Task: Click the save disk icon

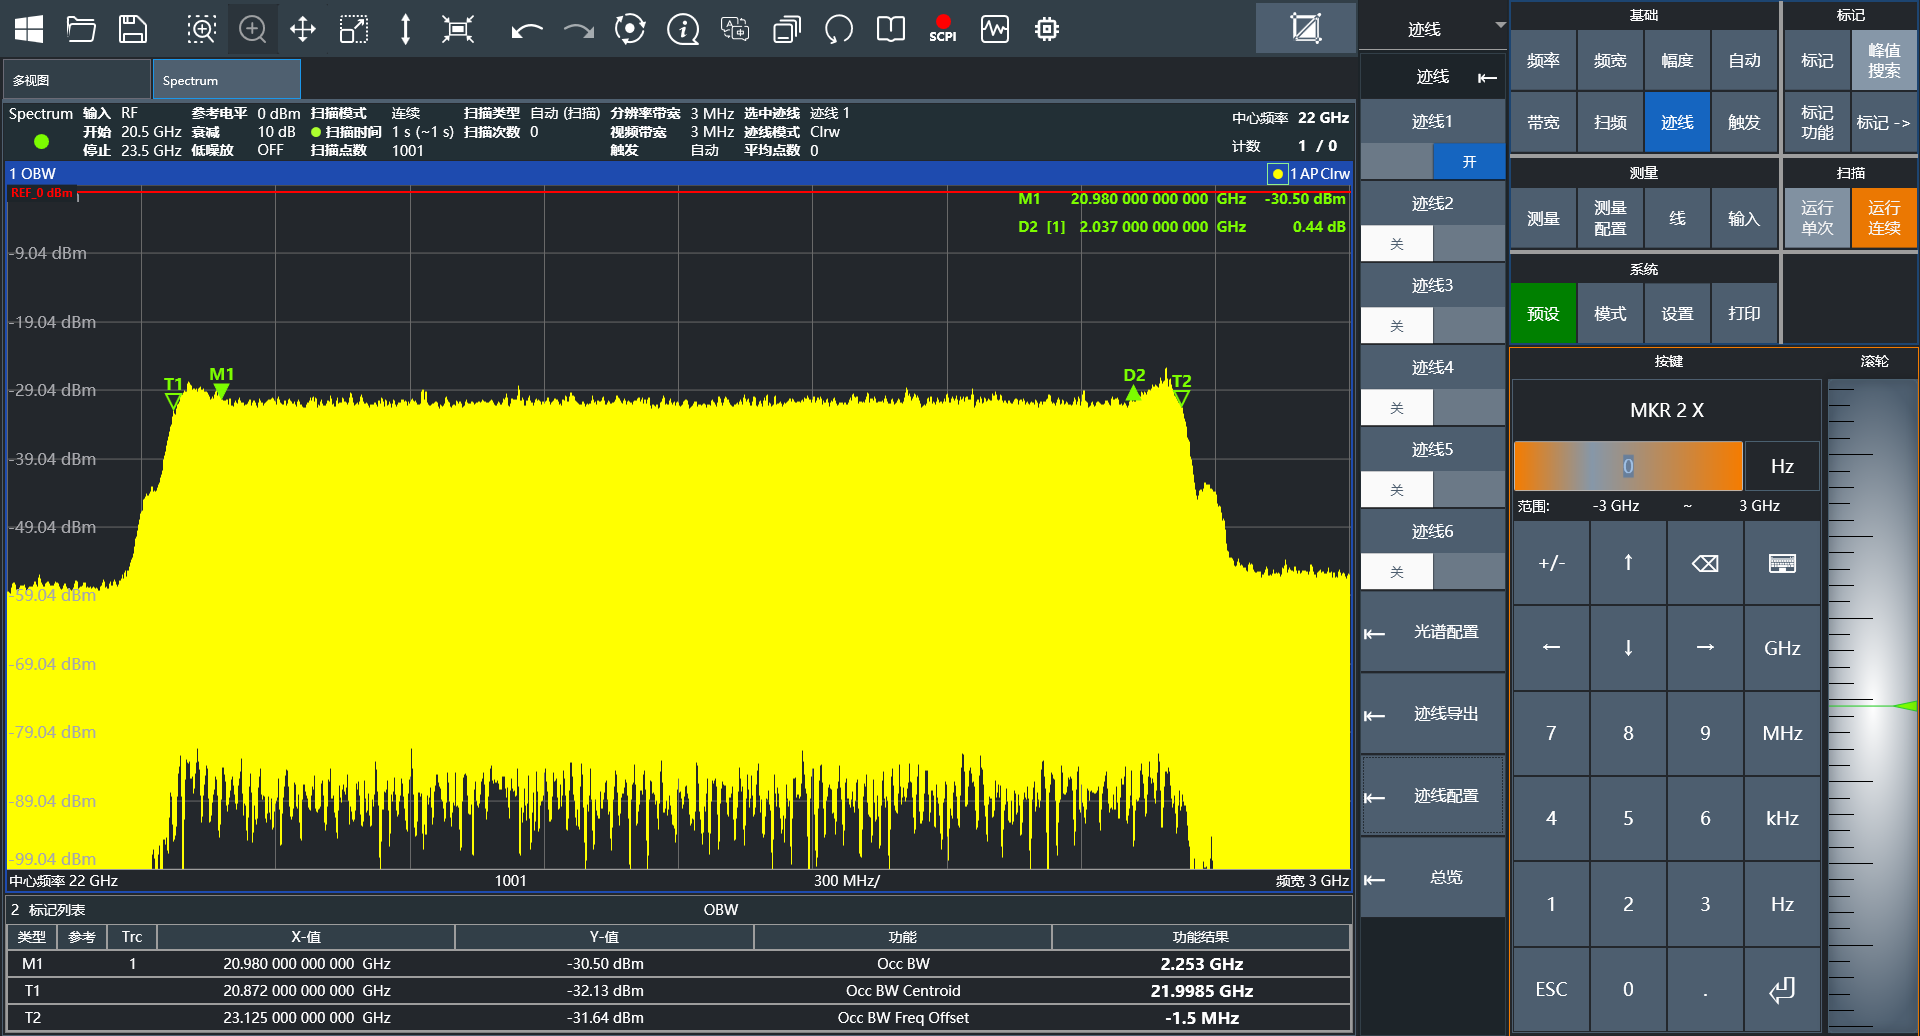Action: [x=133, y=29]
